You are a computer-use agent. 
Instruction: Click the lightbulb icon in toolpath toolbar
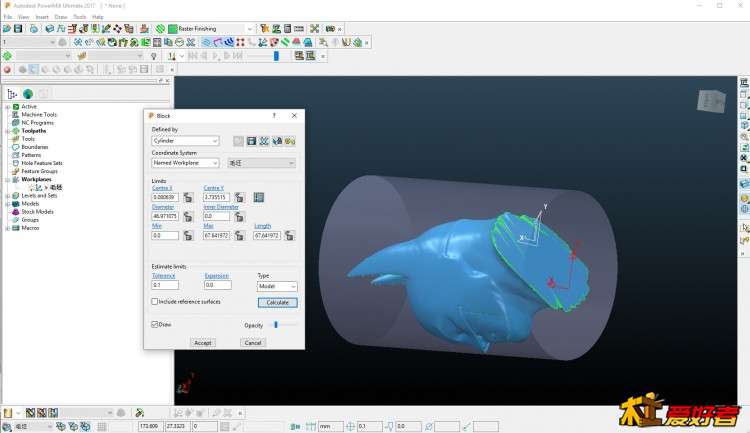pyautogui.click(x=154, y=56)
